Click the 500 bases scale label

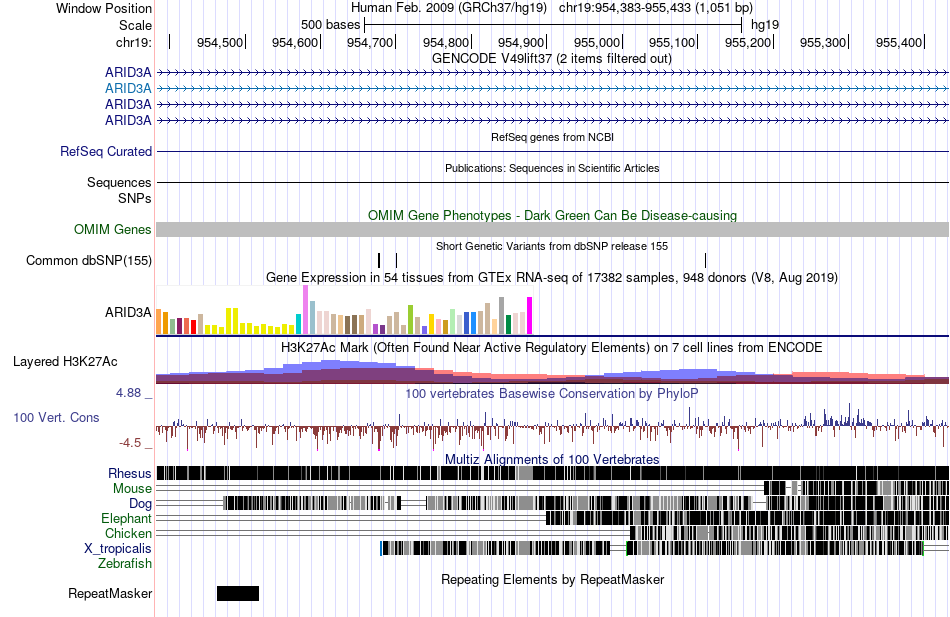click(x=331, y=25)
